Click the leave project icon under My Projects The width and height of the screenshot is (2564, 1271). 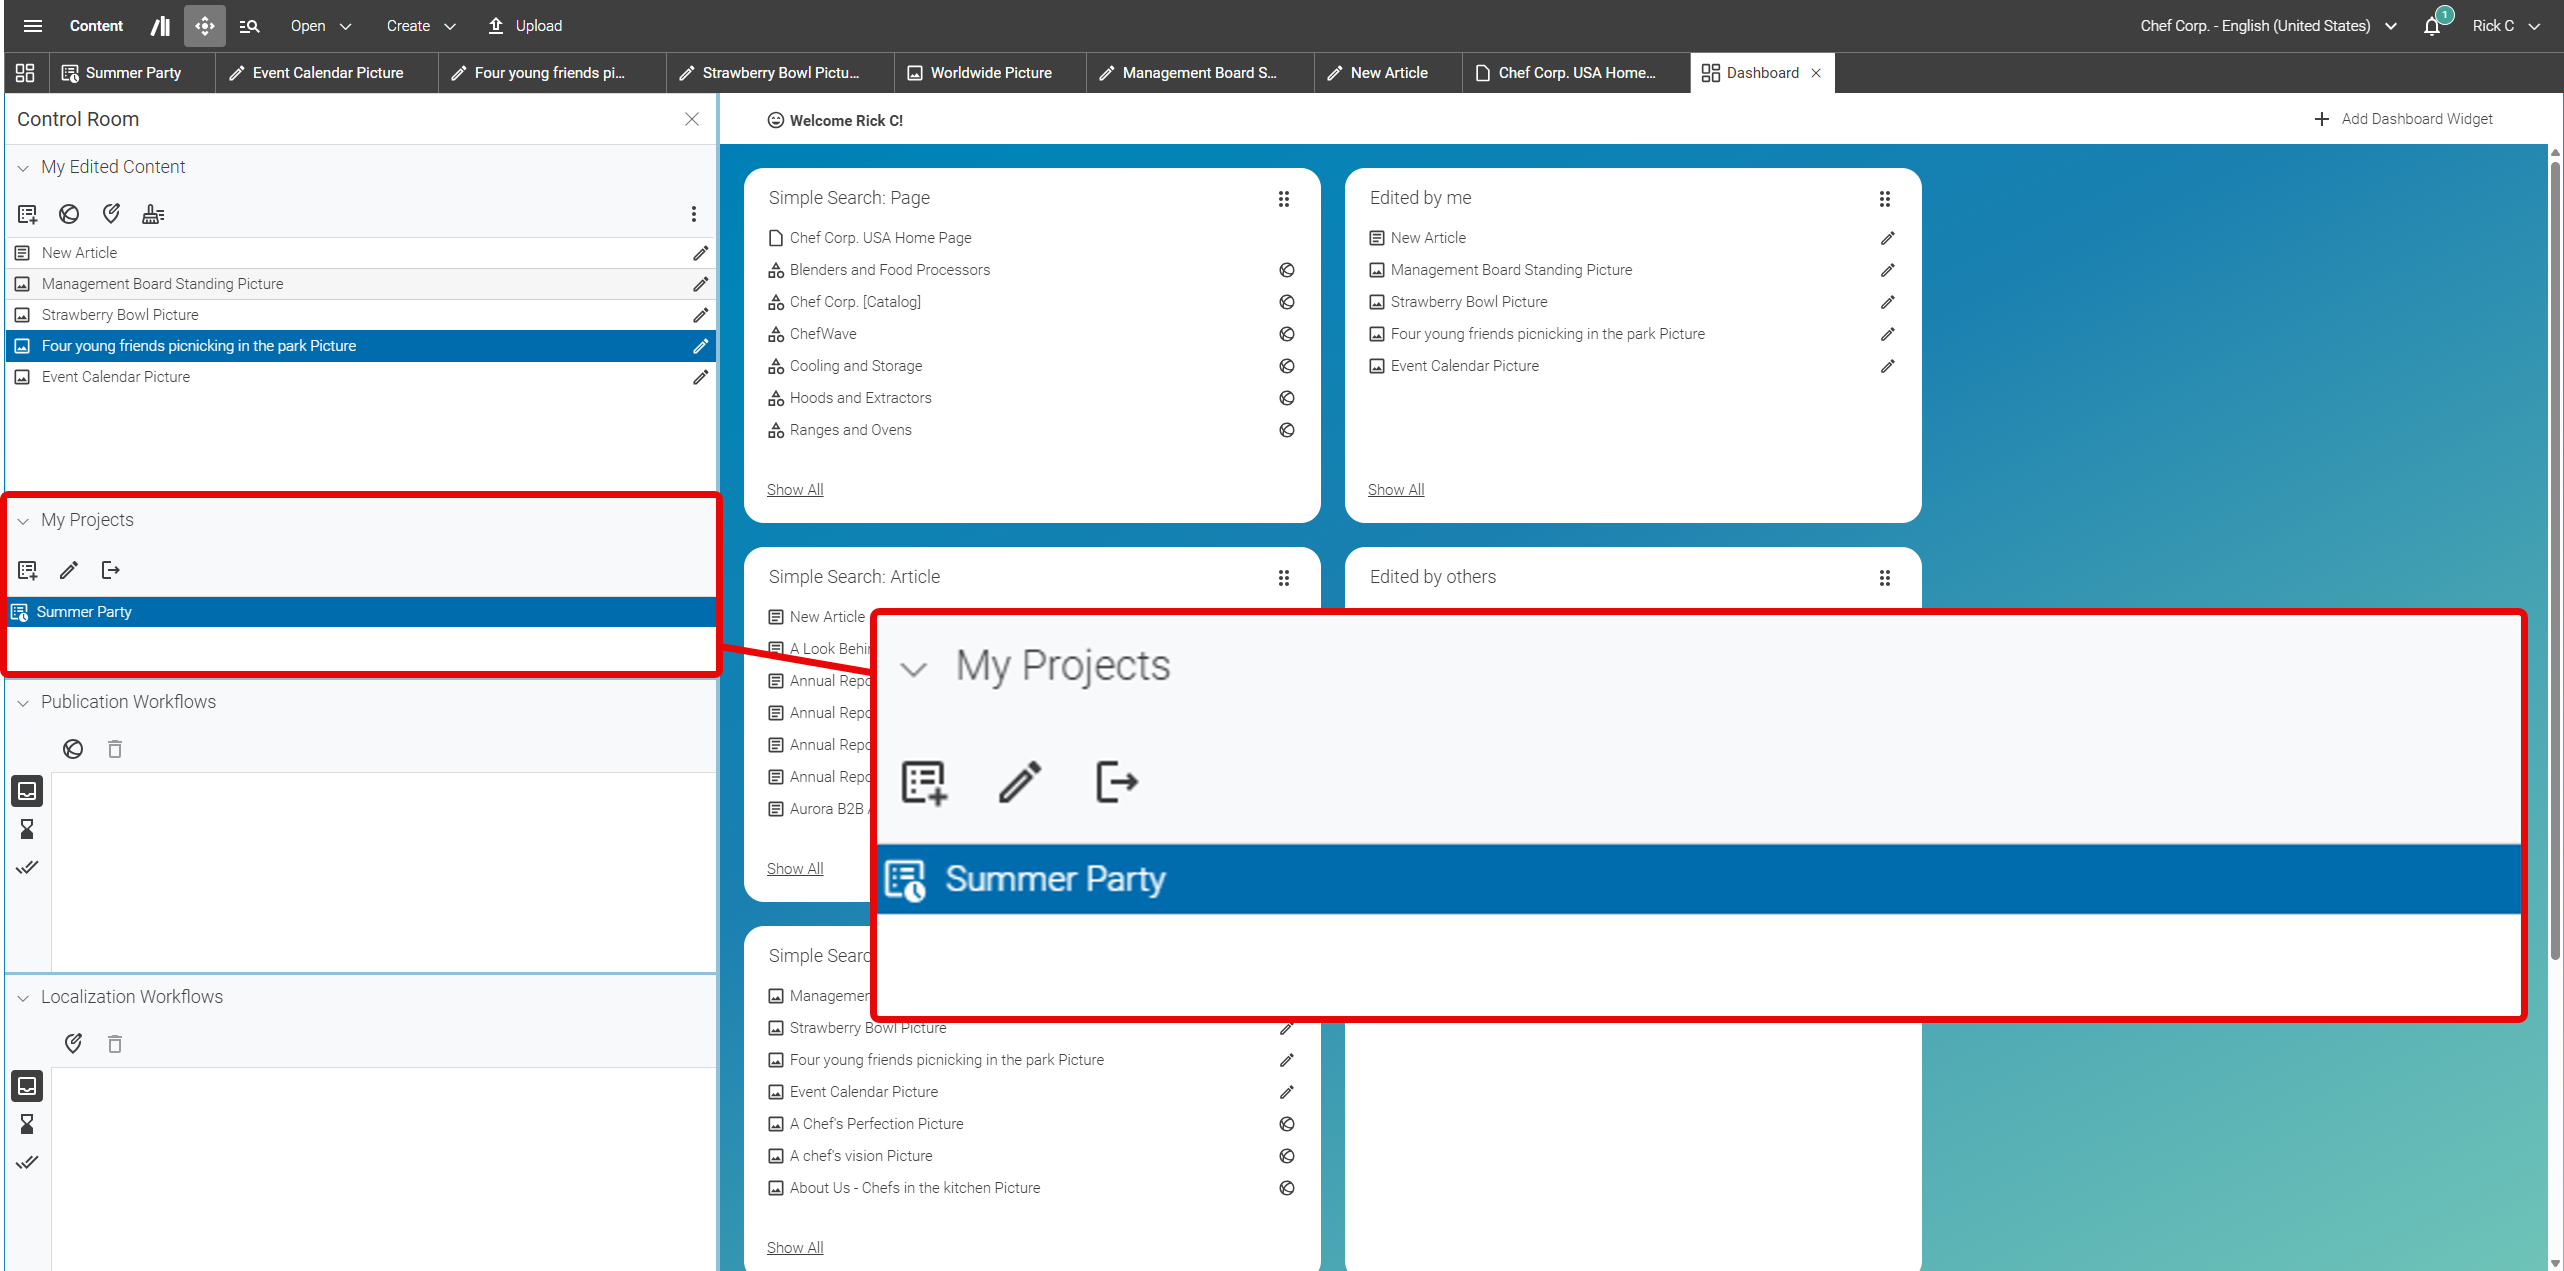point(110,570)
